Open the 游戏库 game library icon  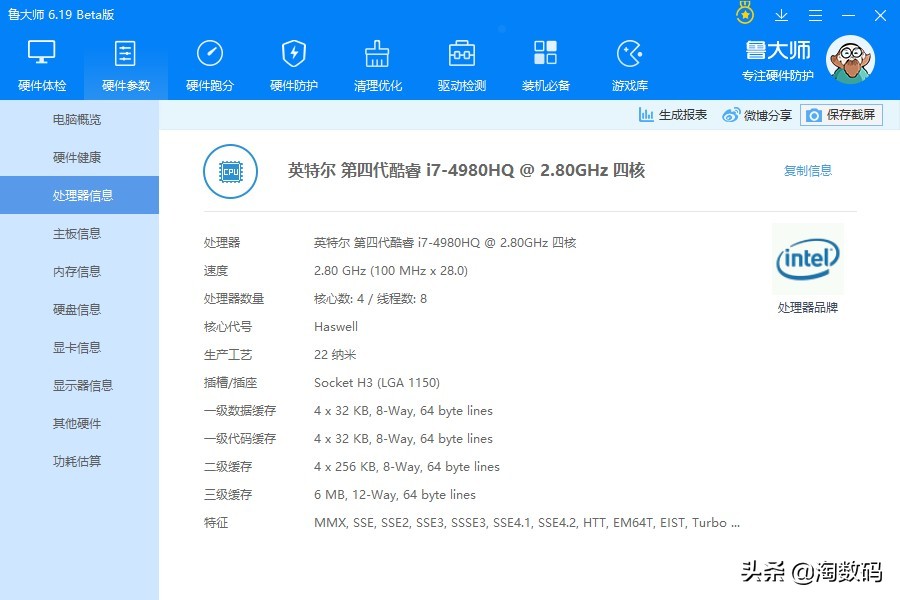tap(629, 55)
